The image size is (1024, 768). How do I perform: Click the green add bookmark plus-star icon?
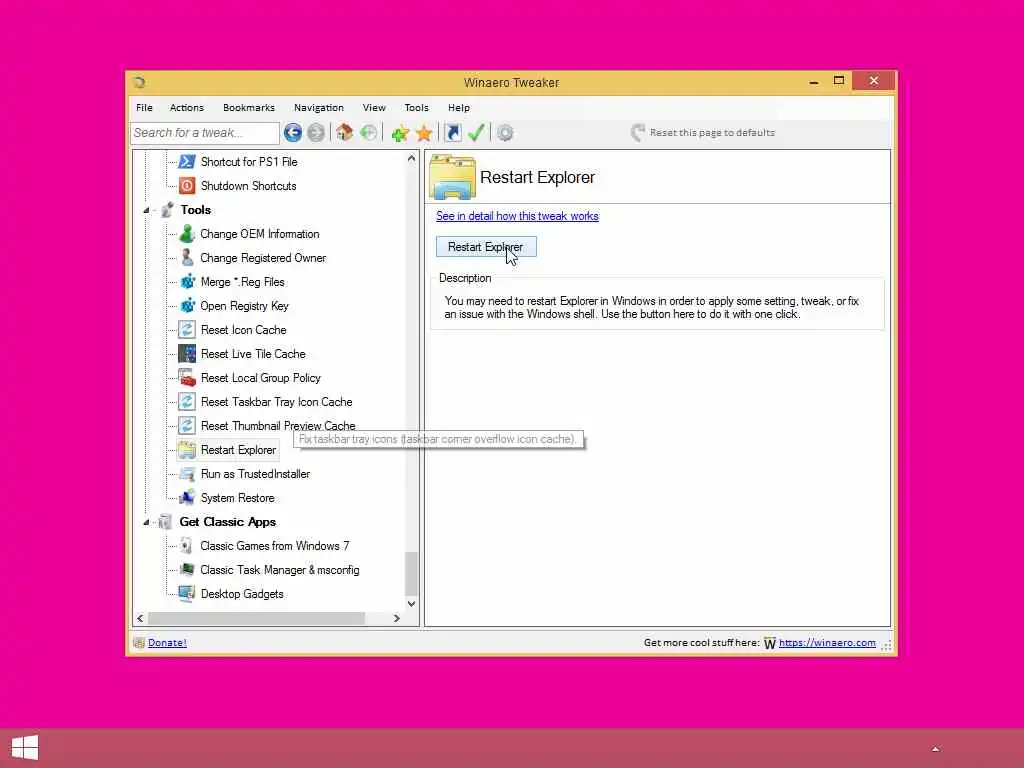pos(400,133)
